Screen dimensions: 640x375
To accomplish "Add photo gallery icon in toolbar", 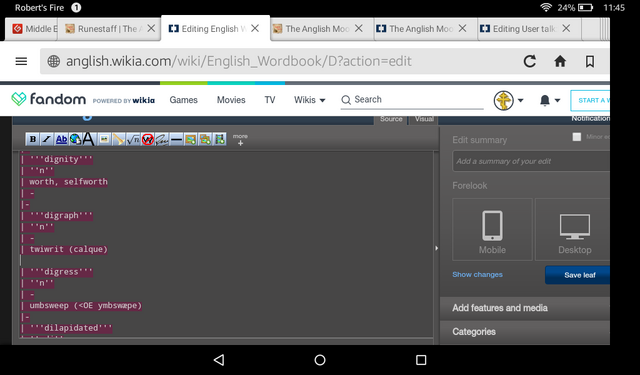I will [x=205, y=139].
